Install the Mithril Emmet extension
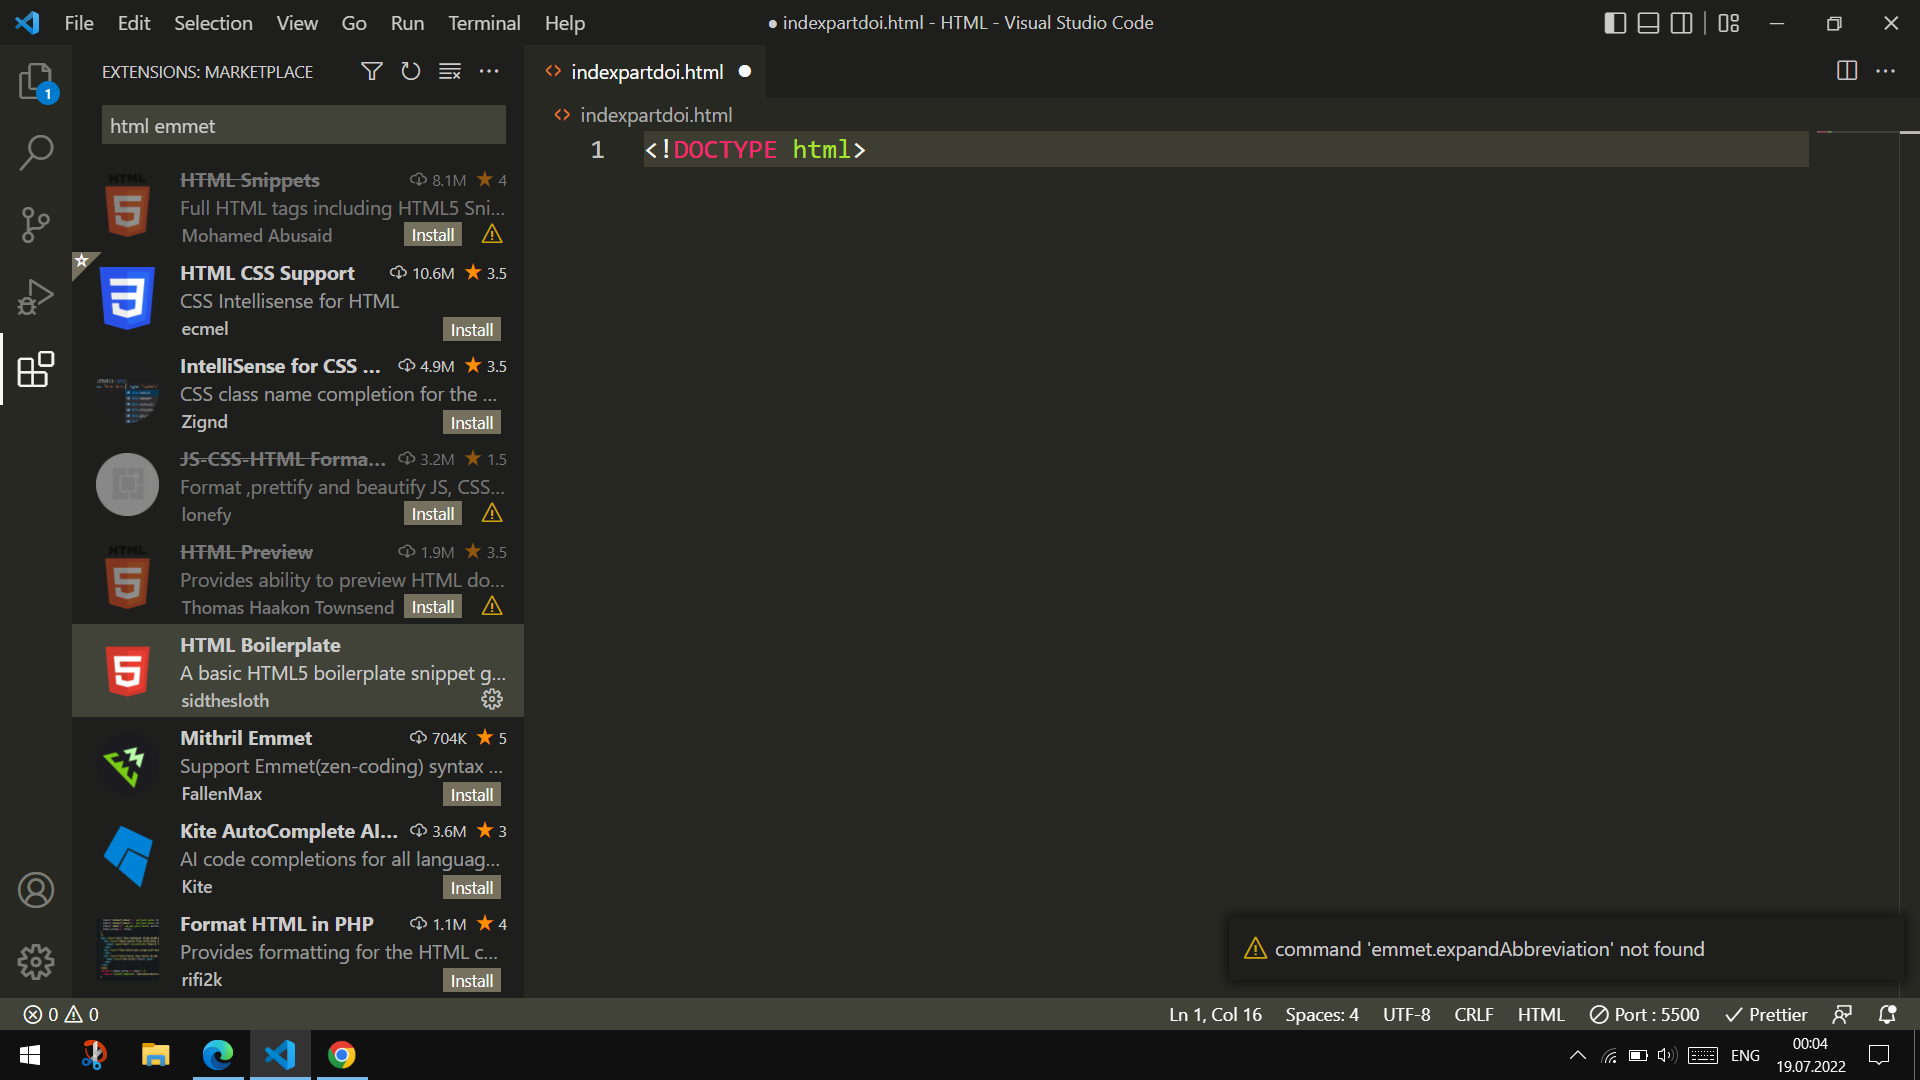 point(471,794)
